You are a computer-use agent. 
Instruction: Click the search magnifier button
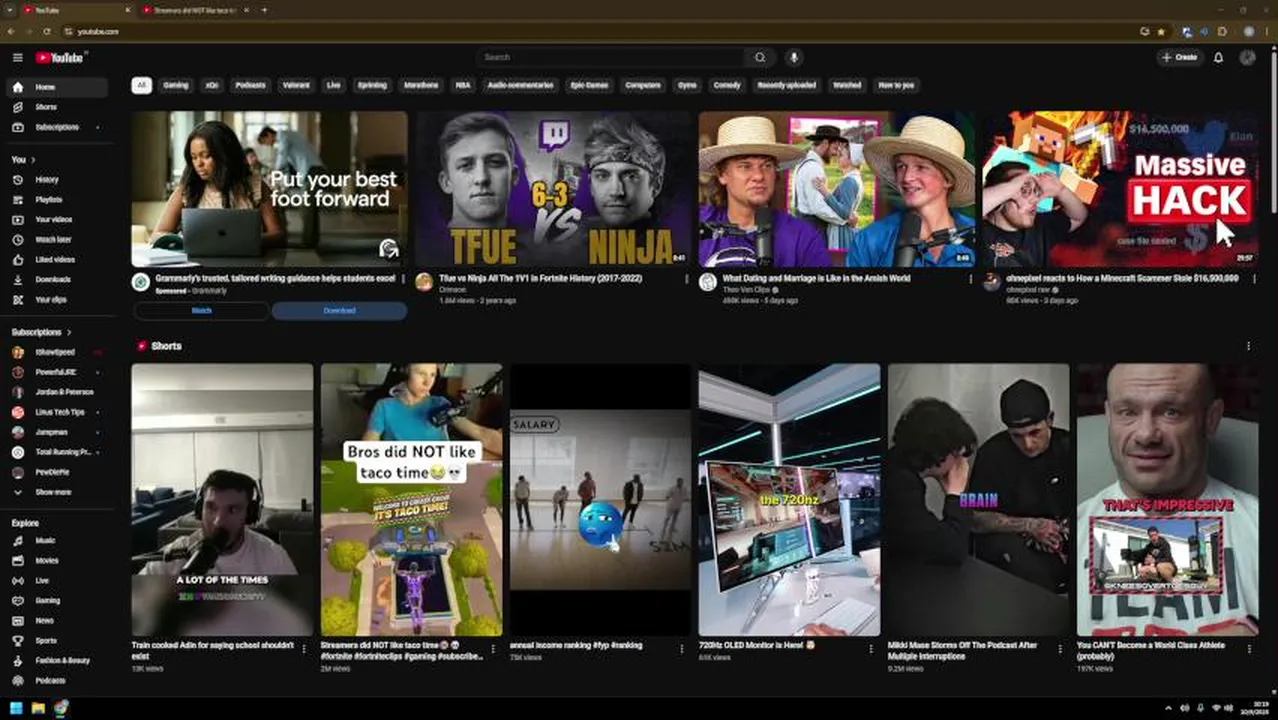760,57
